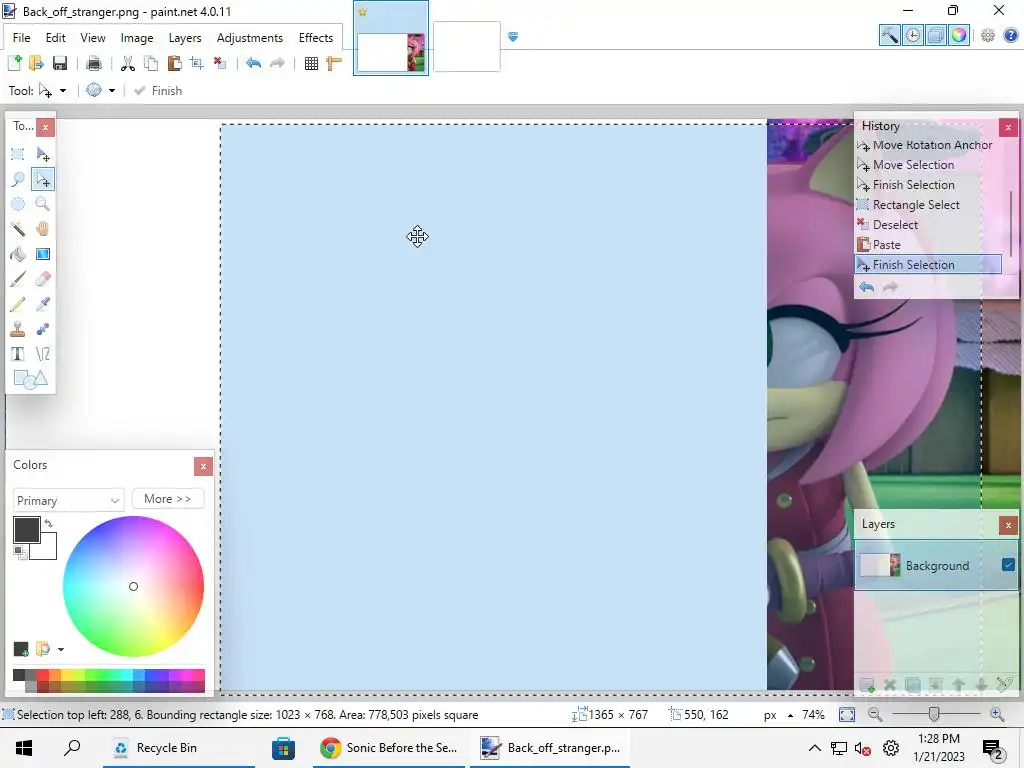This screenshot has height=768, width=1024.
Task: Swap primary and secondary colors
Action: 48,523
